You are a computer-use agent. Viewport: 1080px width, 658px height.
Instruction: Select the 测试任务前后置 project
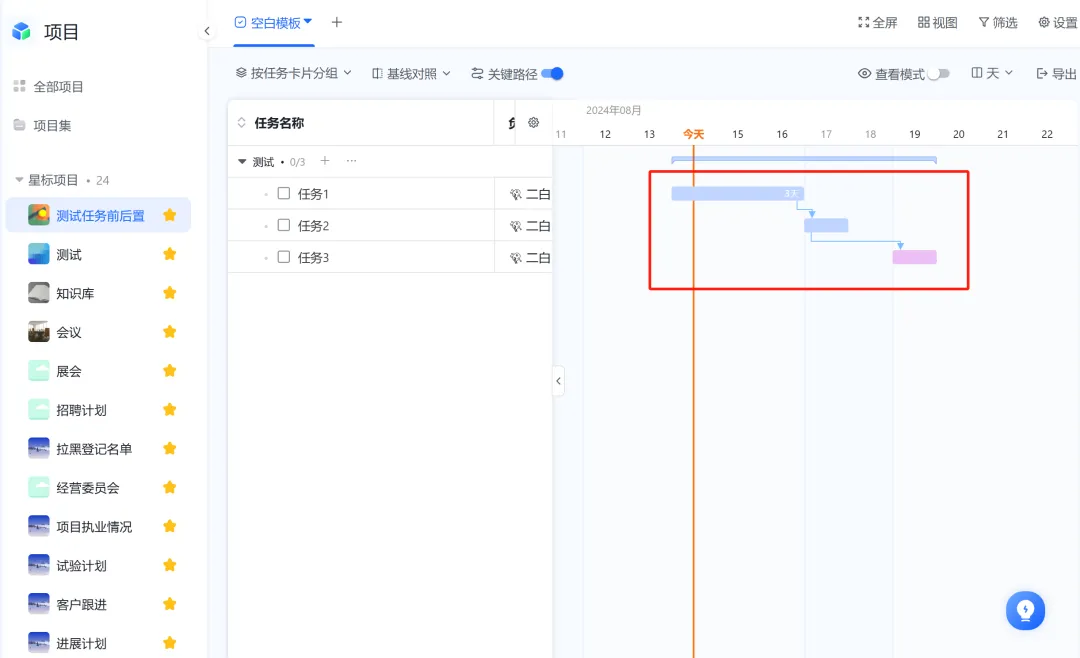(98, 216)
